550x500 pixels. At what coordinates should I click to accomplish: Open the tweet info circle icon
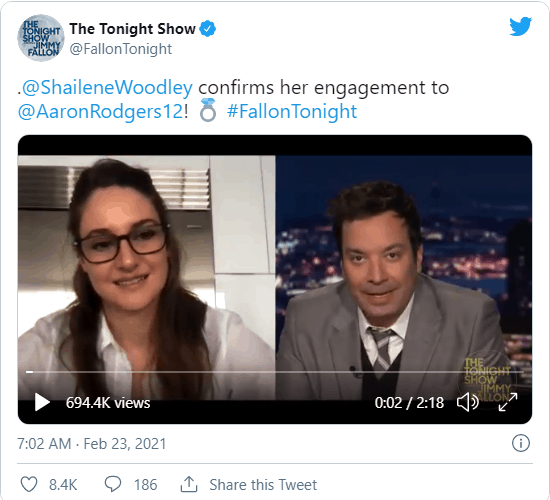(x=521, y=443)
